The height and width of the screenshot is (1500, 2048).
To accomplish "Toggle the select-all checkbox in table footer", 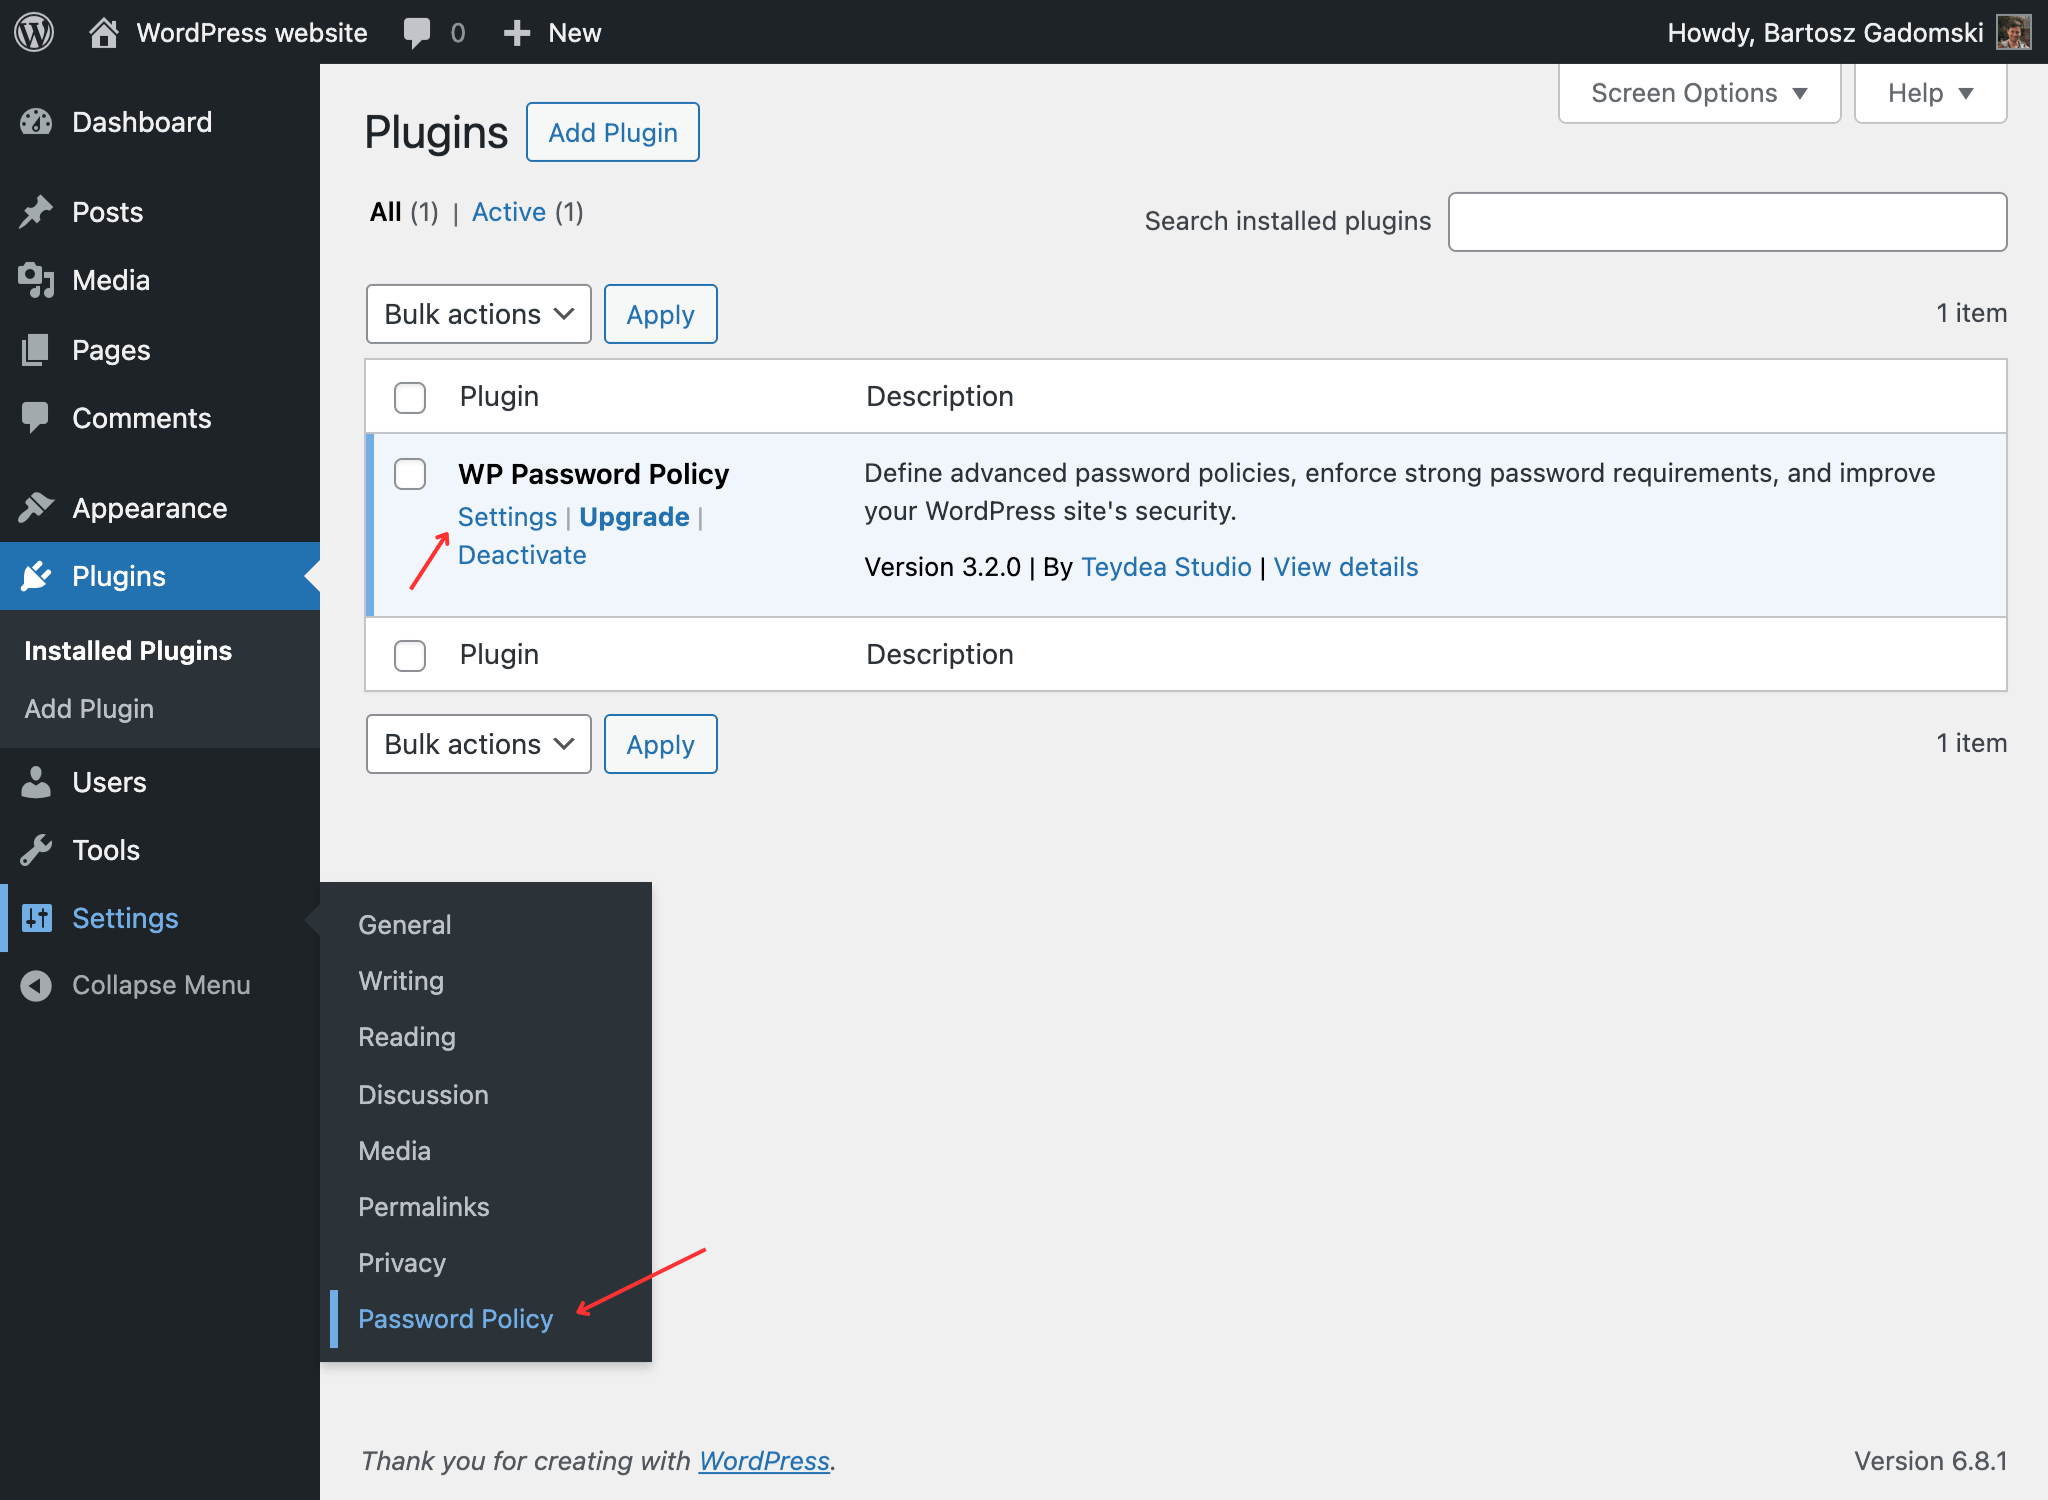I will (410, 655).
